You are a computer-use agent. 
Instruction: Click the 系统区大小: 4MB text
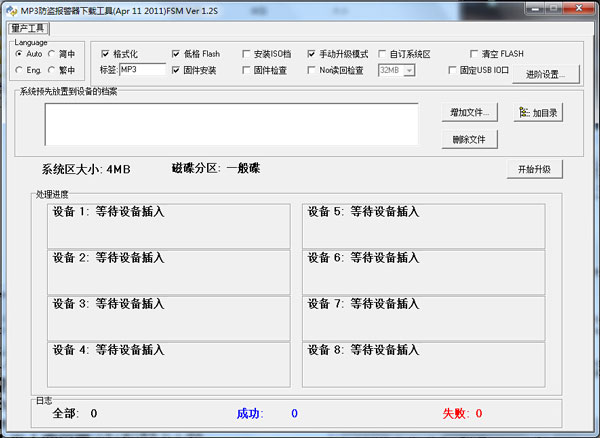(x=86, y=169)
